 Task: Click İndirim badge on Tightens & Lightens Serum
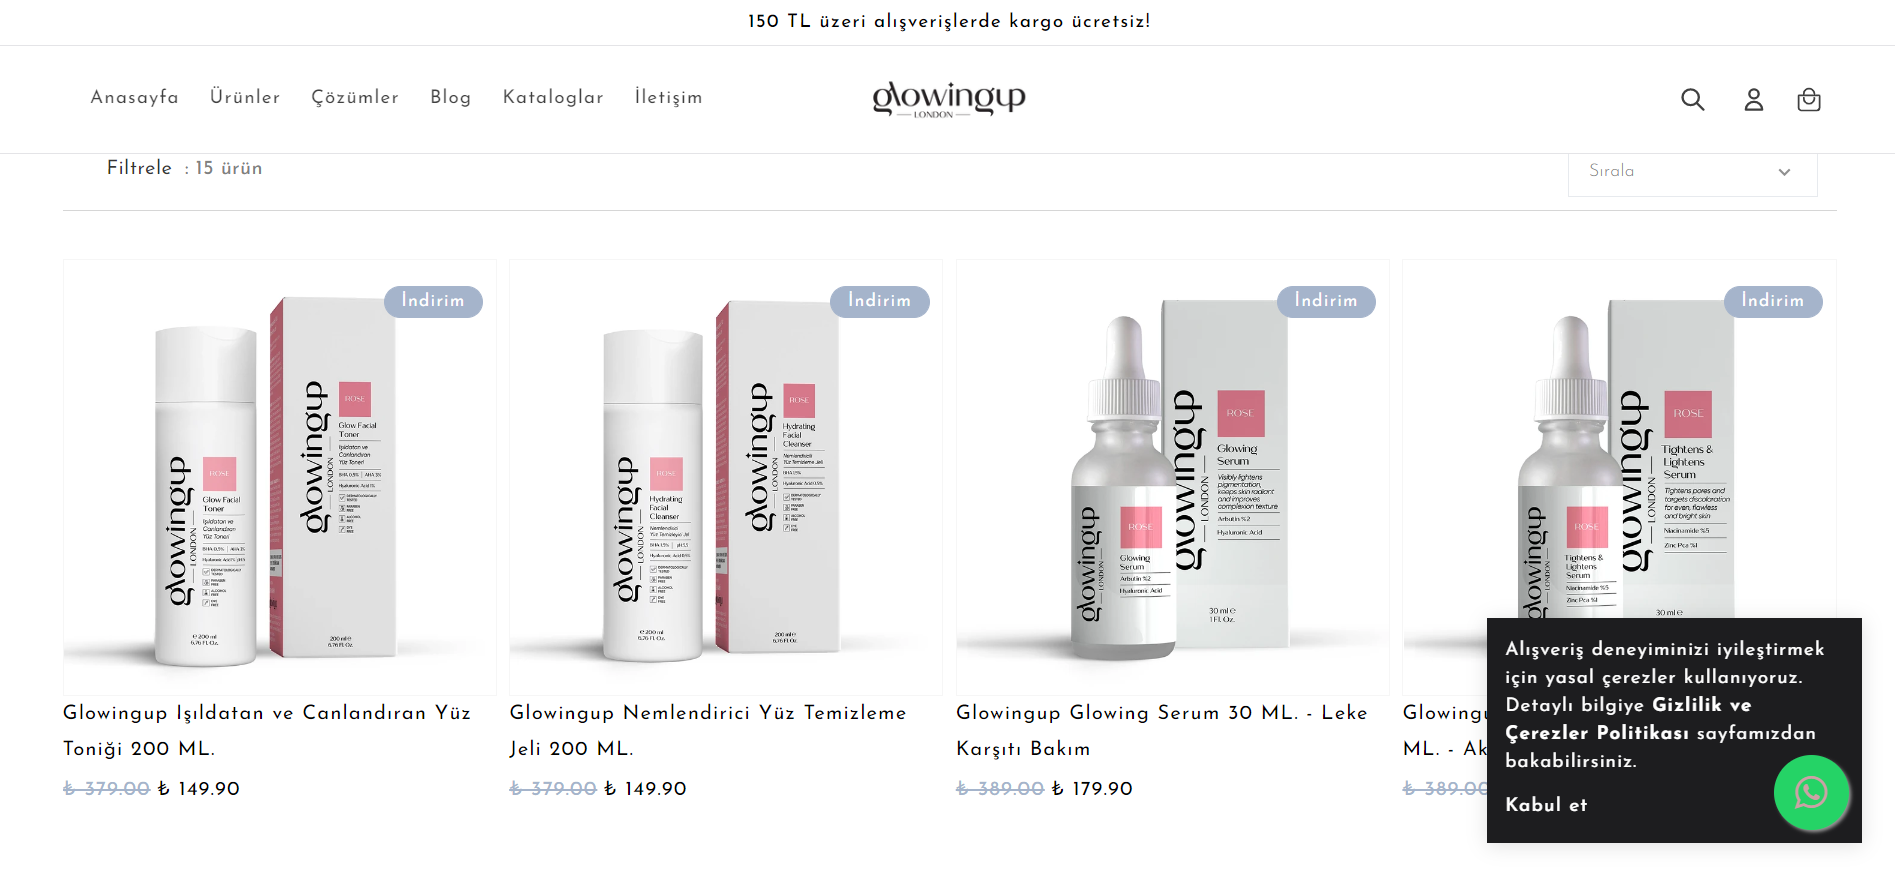[1773, 301]
